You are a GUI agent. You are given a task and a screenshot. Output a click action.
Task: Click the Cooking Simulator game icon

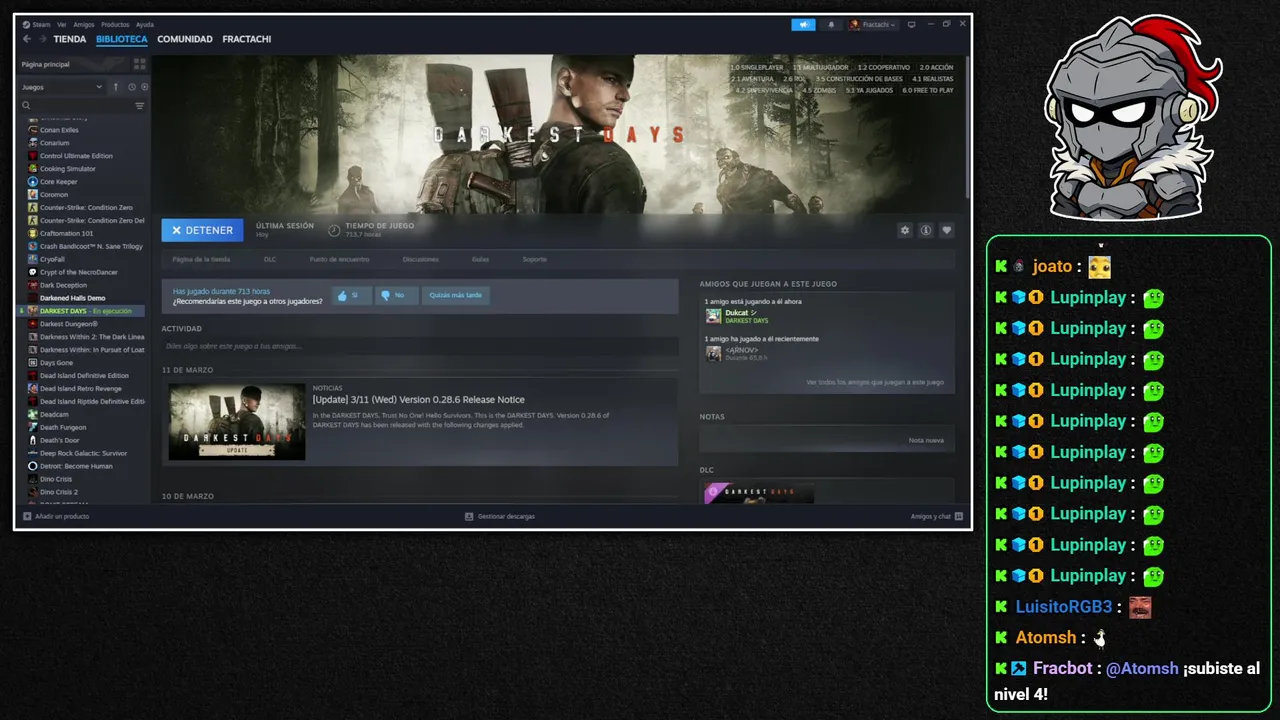pos(33,169)
